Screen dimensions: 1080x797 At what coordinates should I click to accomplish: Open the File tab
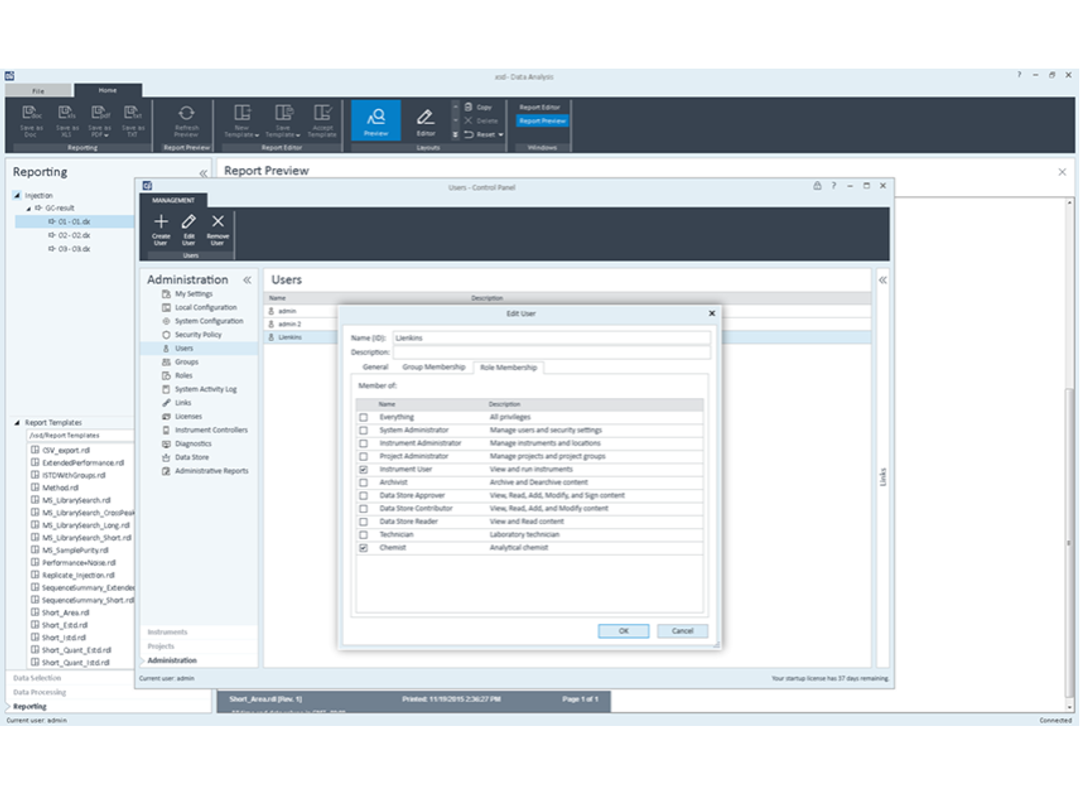tap(38, 90)
